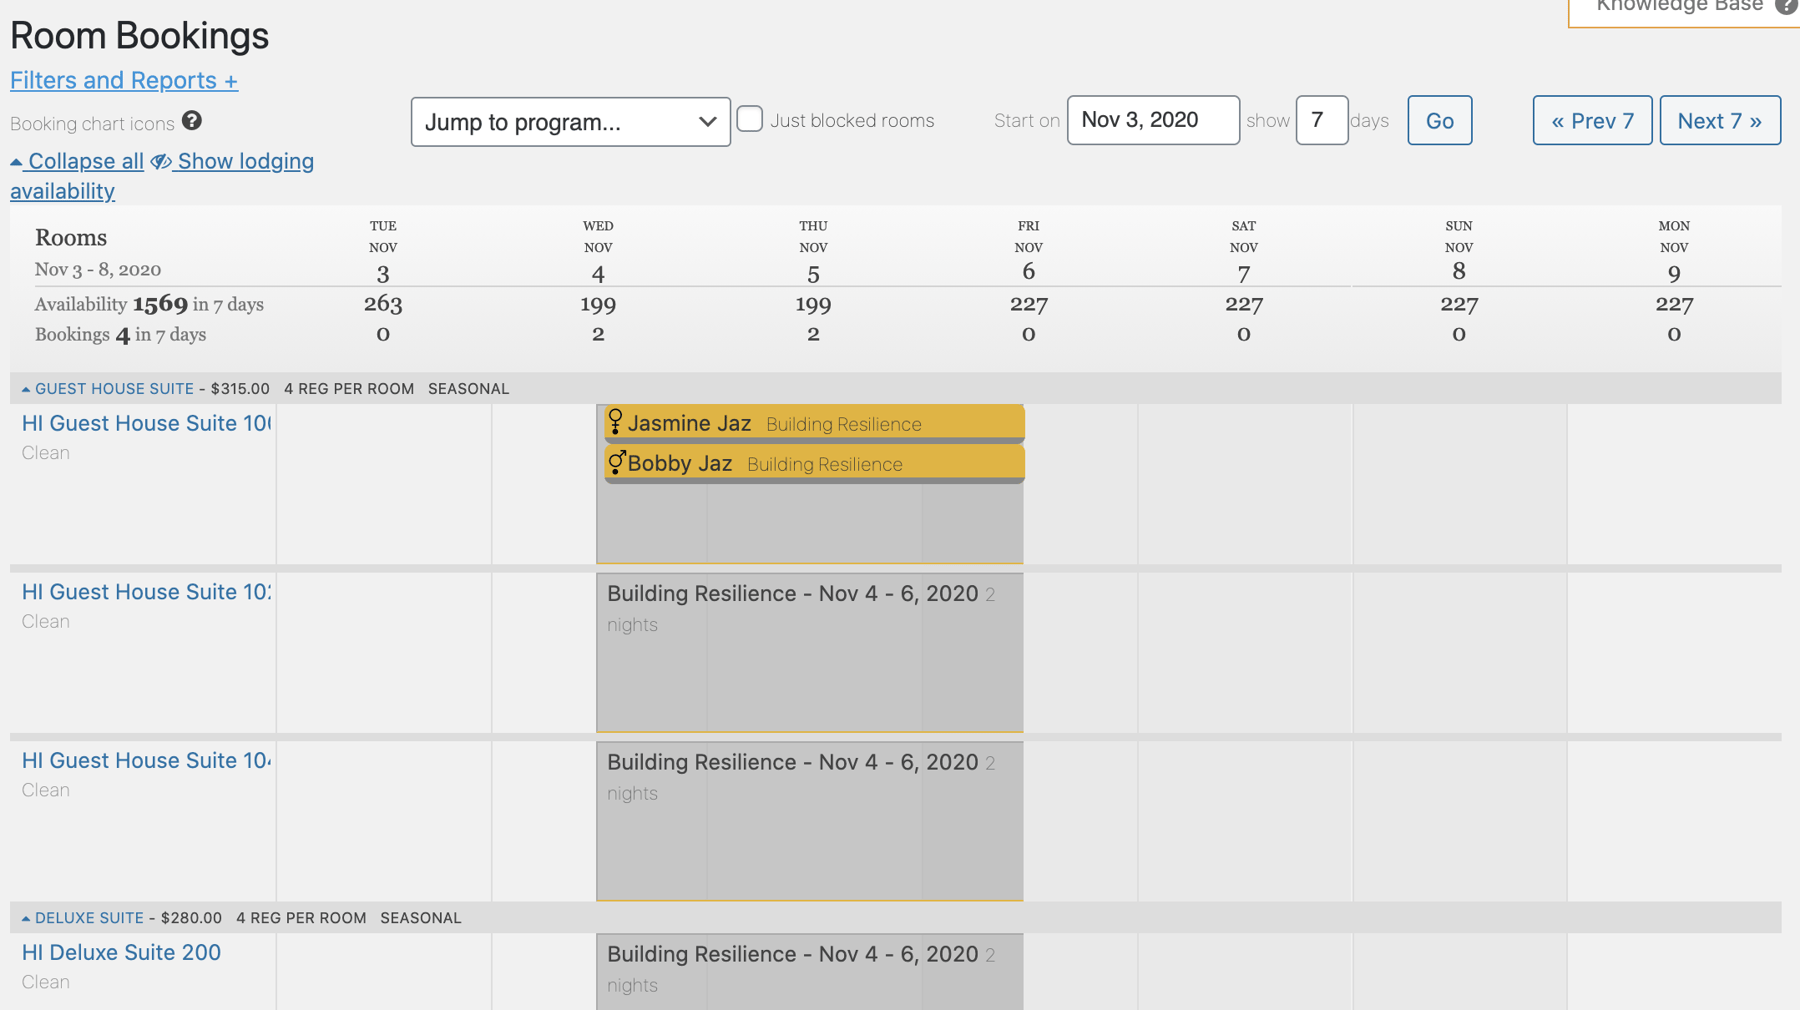Click the Knowledge Base help icon
The width and height of the screenshot is (1800, 1010).
[x=1786, y=6]
